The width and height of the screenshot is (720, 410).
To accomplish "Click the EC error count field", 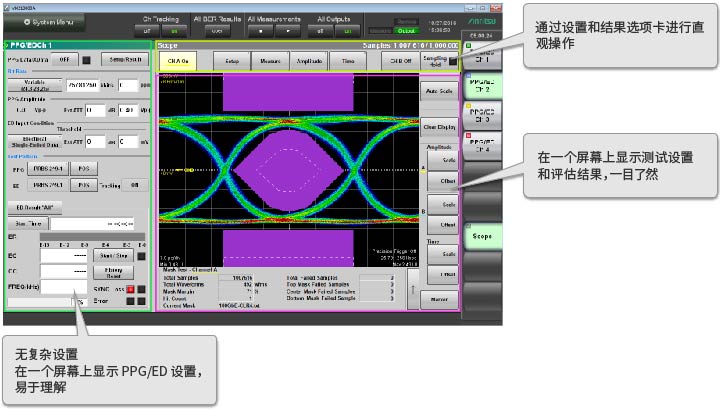I will [63, 256].
